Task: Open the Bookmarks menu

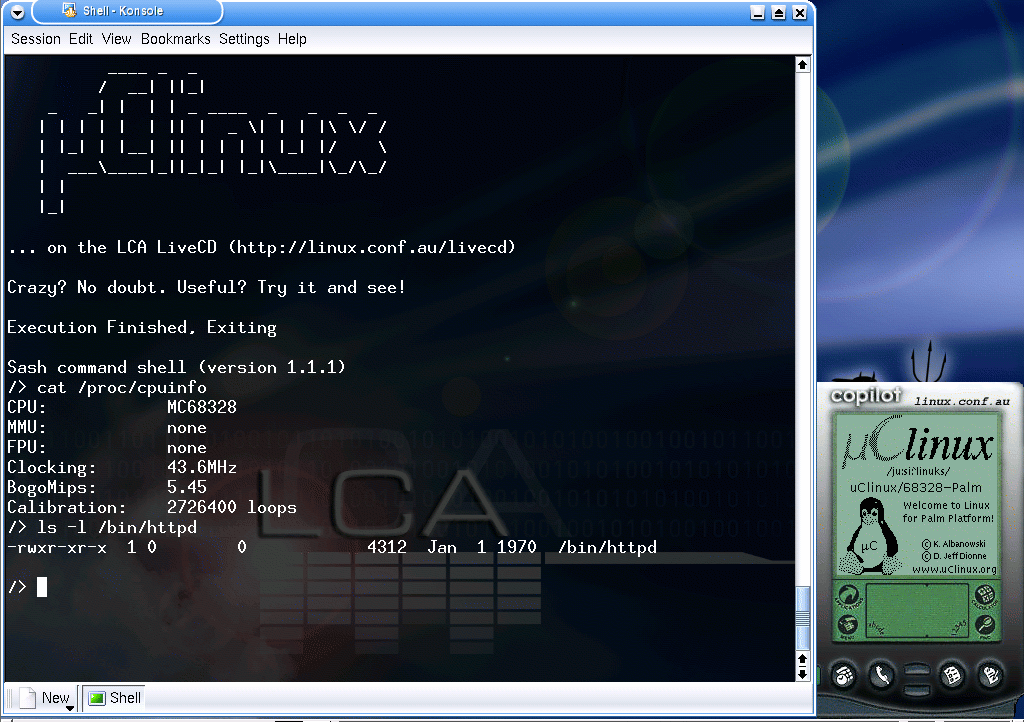Action: click(x=175, y=39)
